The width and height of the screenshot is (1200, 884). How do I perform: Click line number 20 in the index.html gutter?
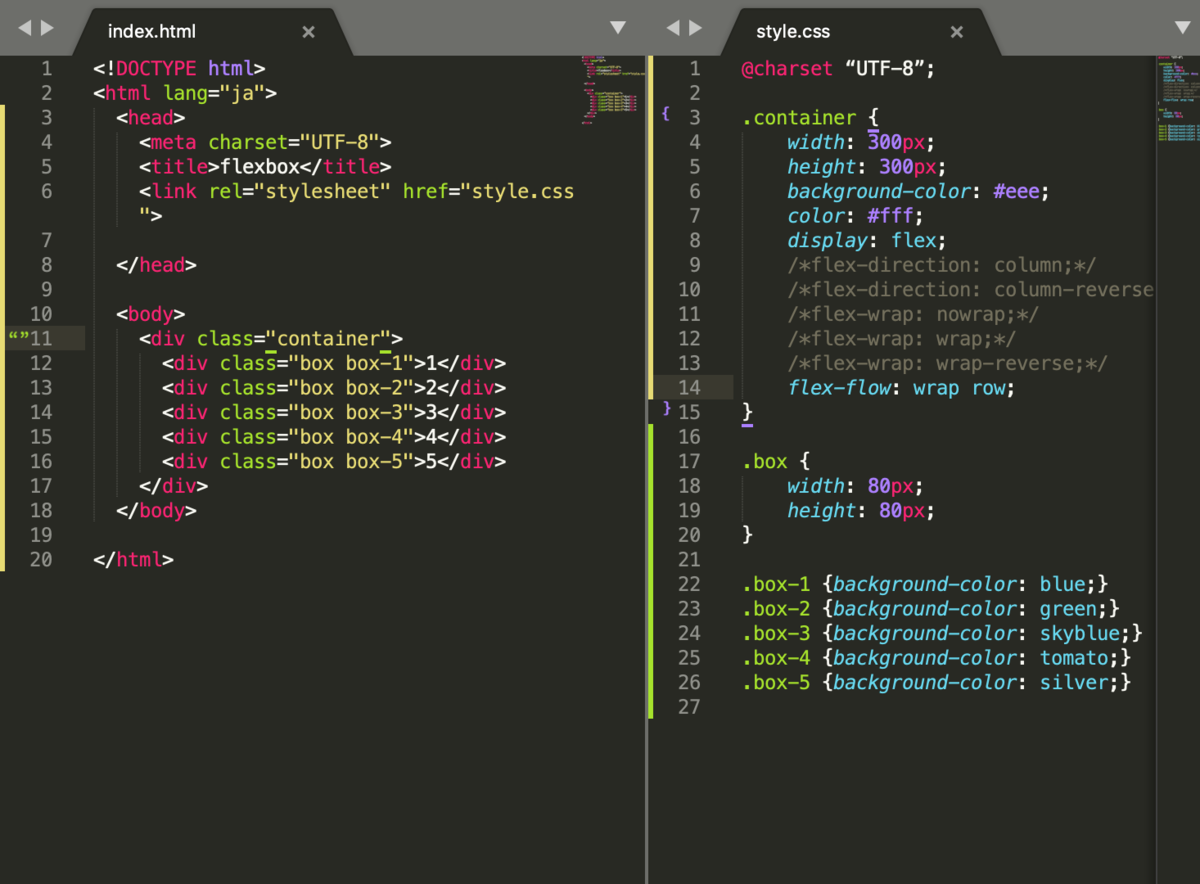41,559
